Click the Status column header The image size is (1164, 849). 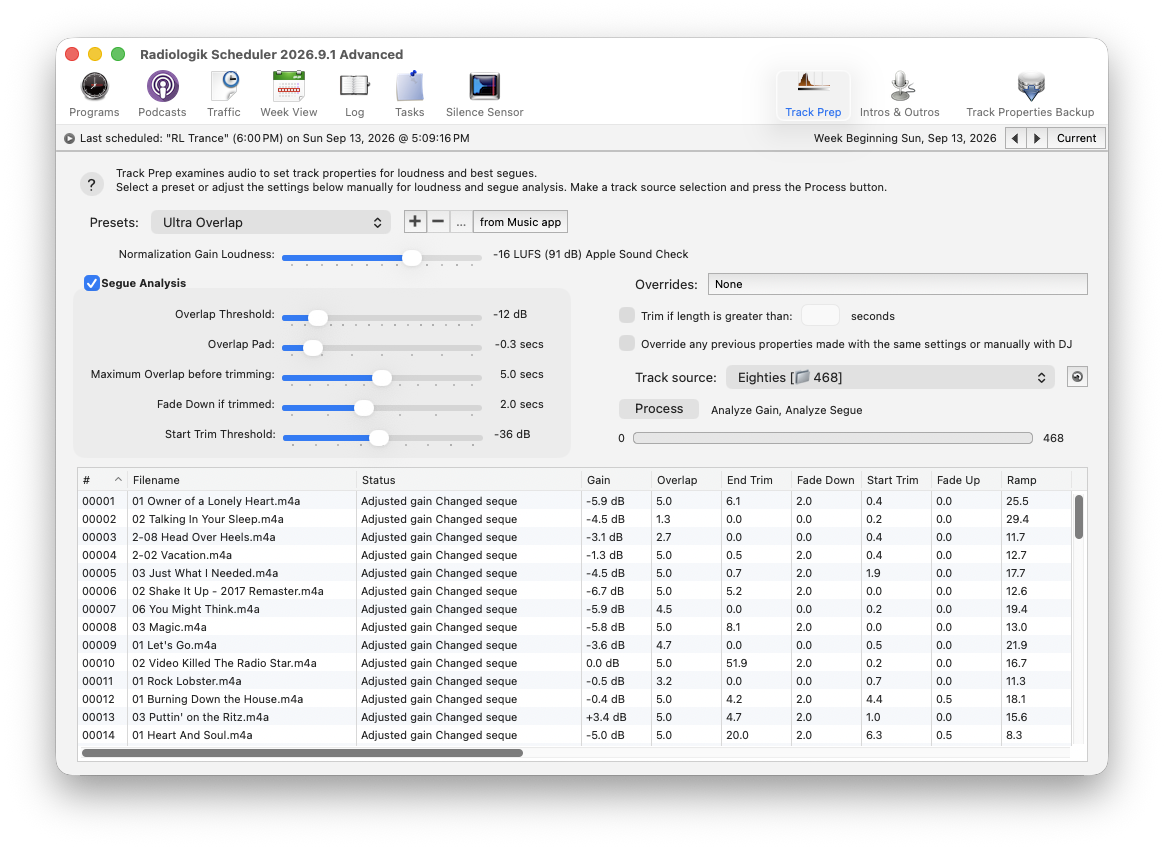(x=469, y=480)
